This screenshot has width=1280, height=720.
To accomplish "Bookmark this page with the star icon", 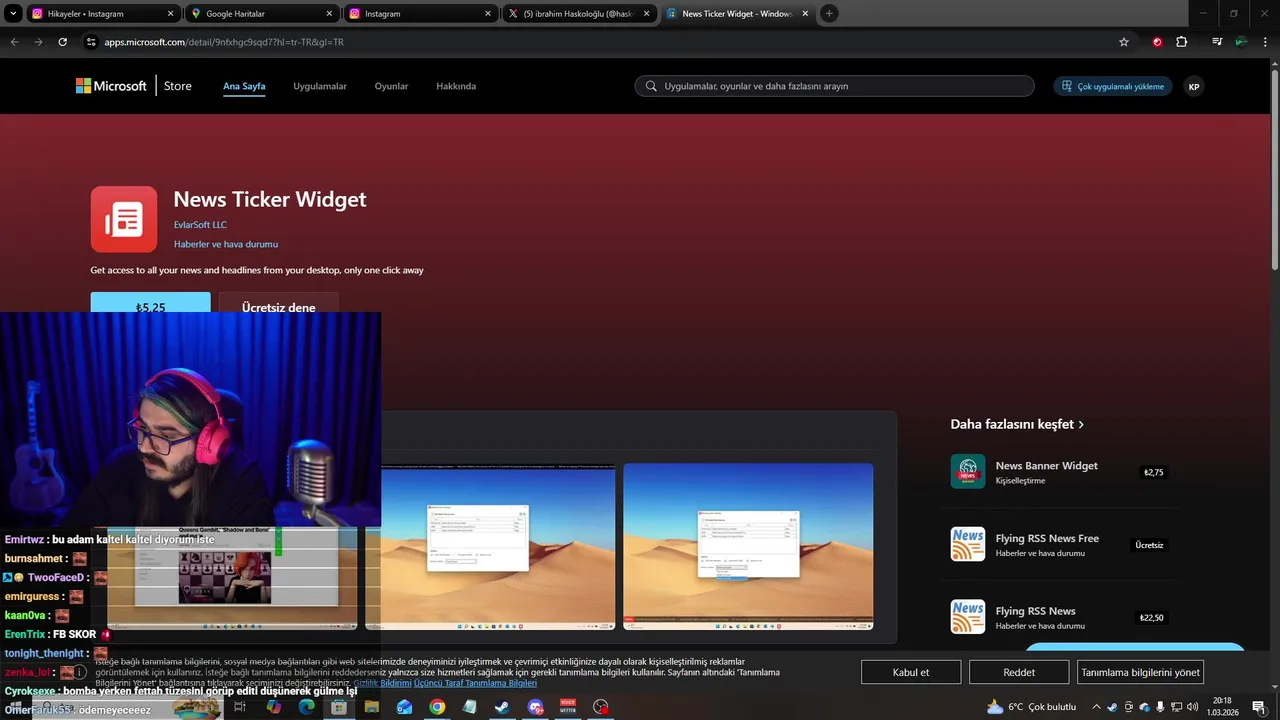I will point(1124,42).
